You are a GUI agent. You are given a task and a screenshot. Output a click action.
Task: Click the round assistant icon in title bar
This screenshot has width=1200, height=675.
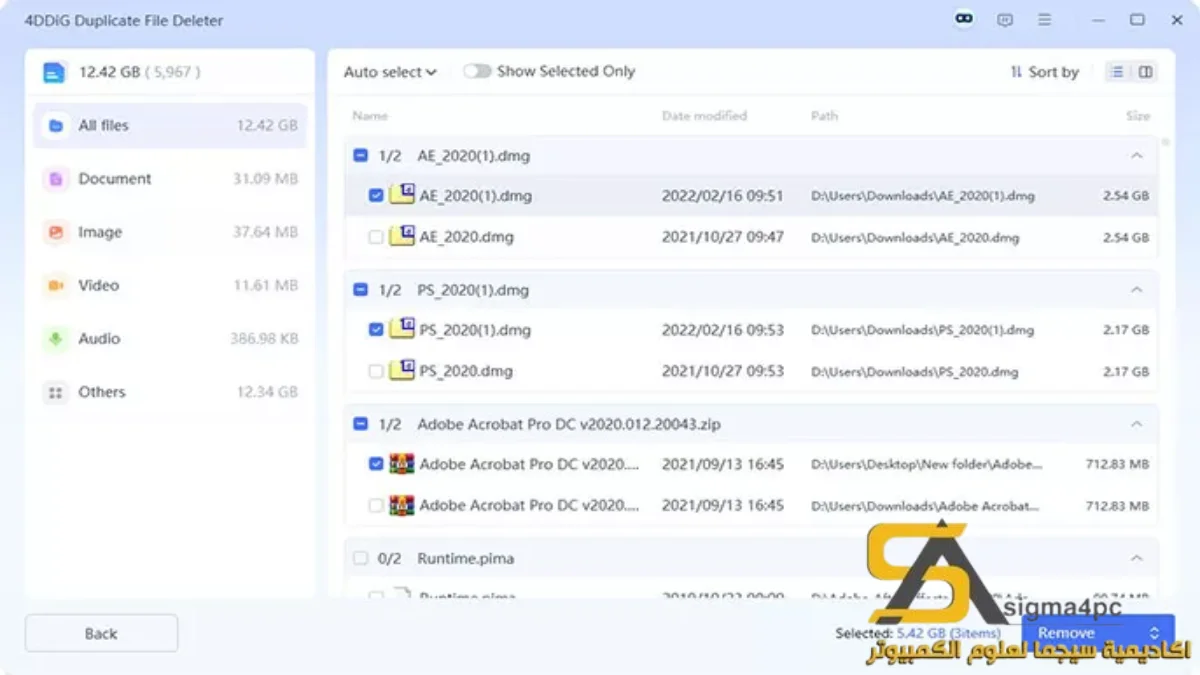tap(964, 19)
